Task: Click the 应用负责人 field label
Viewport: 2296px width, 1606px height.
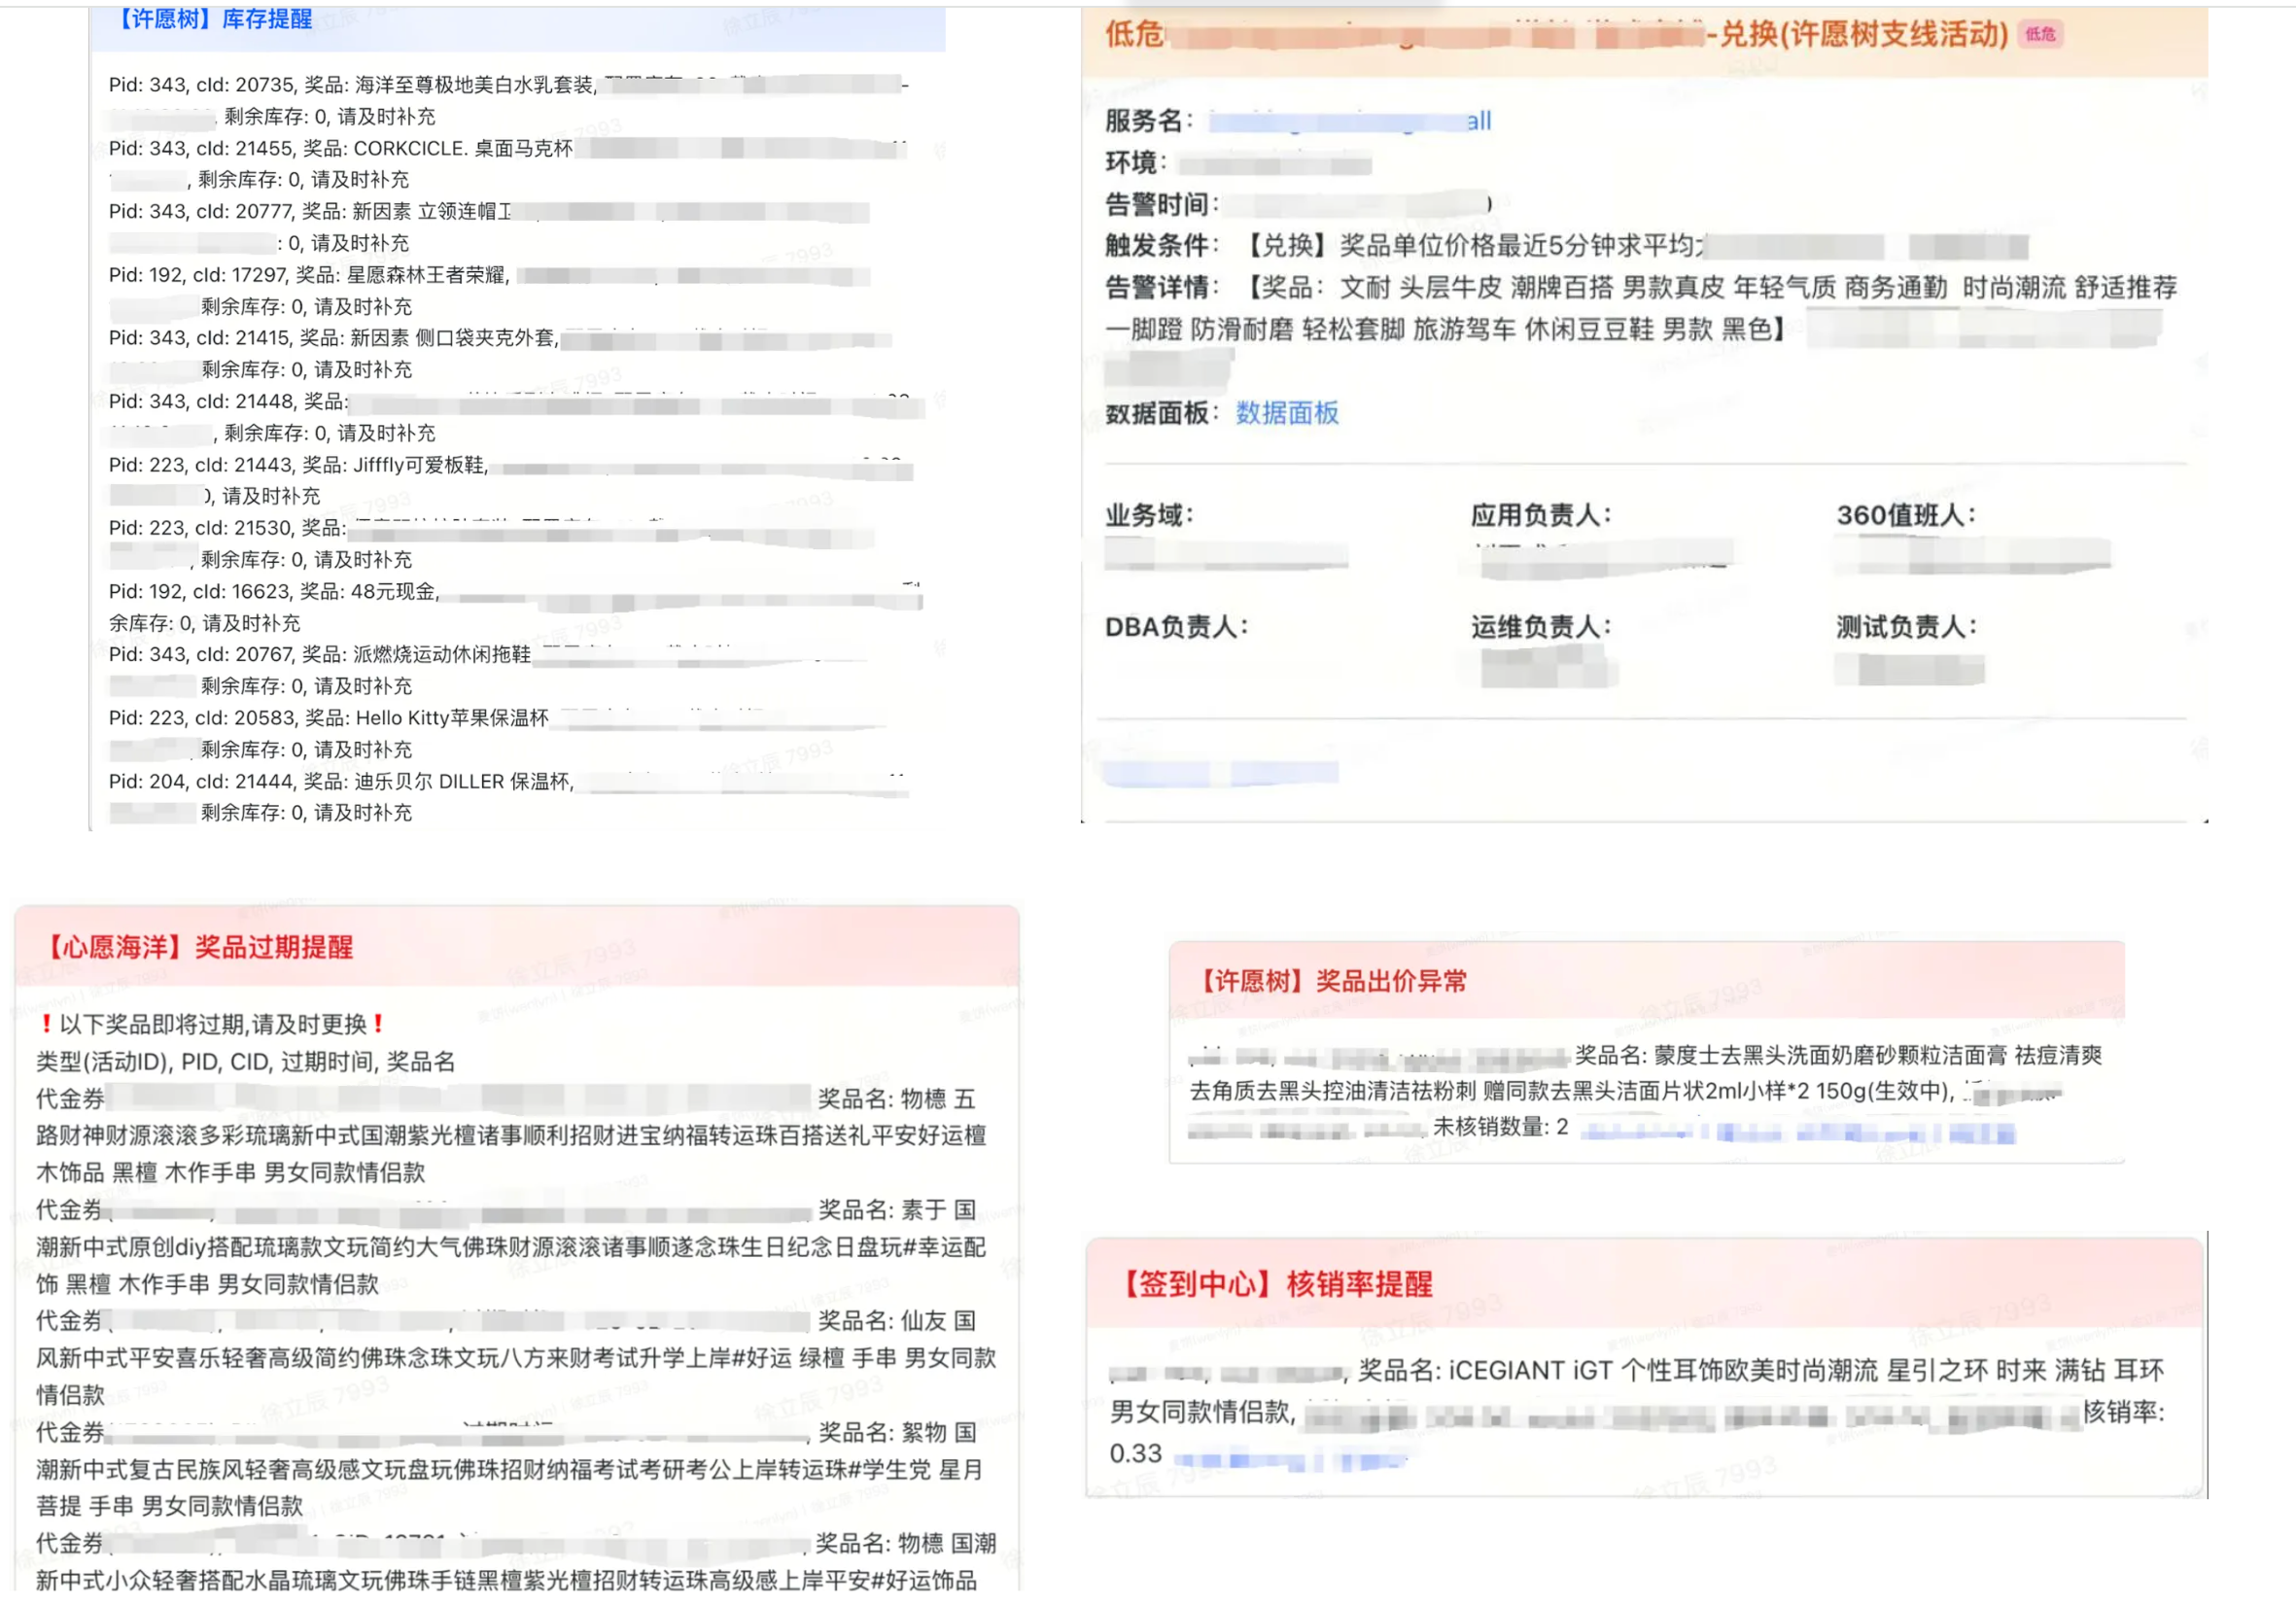Action: pos(1540,515)
